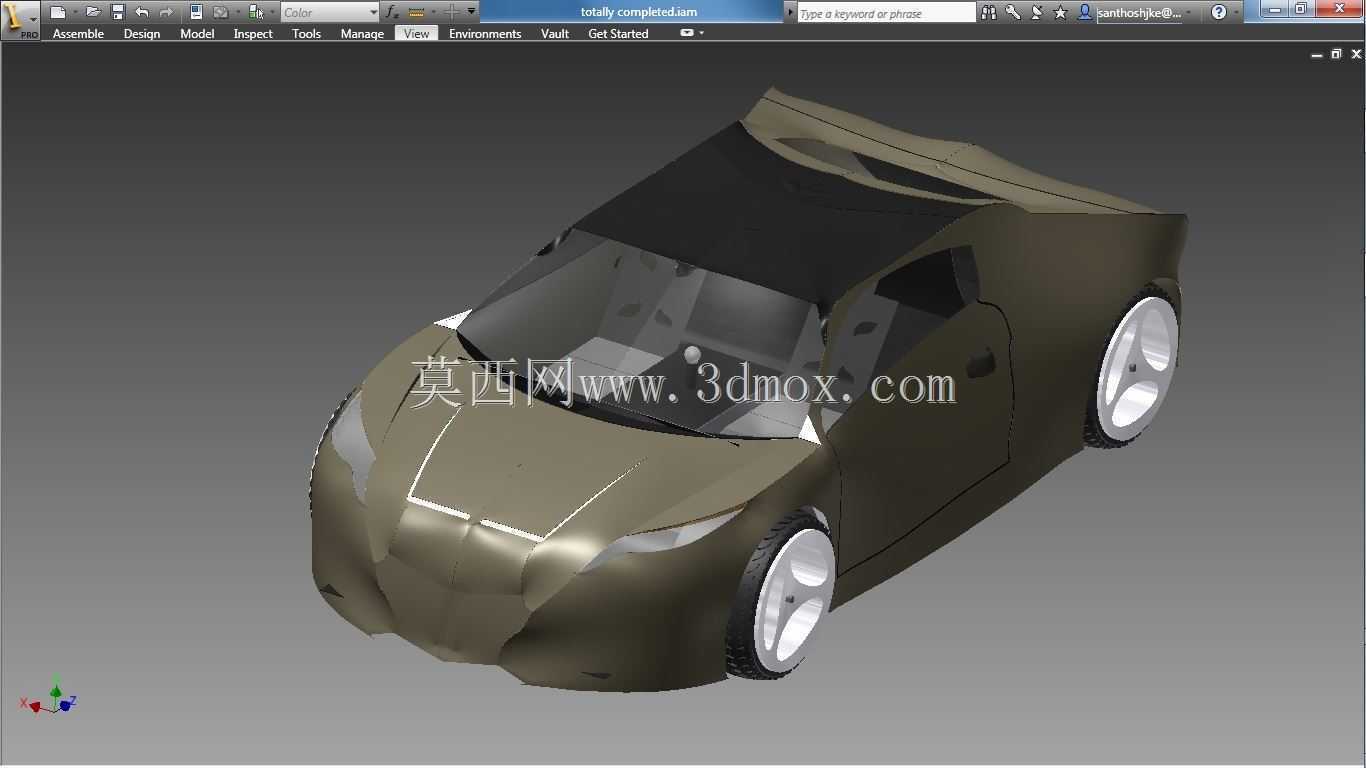Image resolution: width=1366 pixels, height=768 pixels.
Task: Open the Communication Center satellite icon
Action: click(1037, 13)
